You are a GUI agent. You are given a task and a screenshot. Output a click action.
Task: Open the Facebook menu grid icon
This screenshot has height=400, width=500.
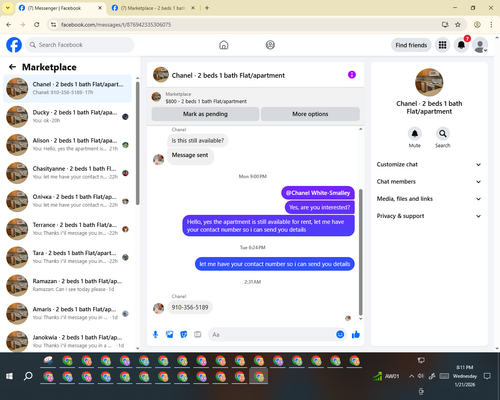(x=442, y=45)
